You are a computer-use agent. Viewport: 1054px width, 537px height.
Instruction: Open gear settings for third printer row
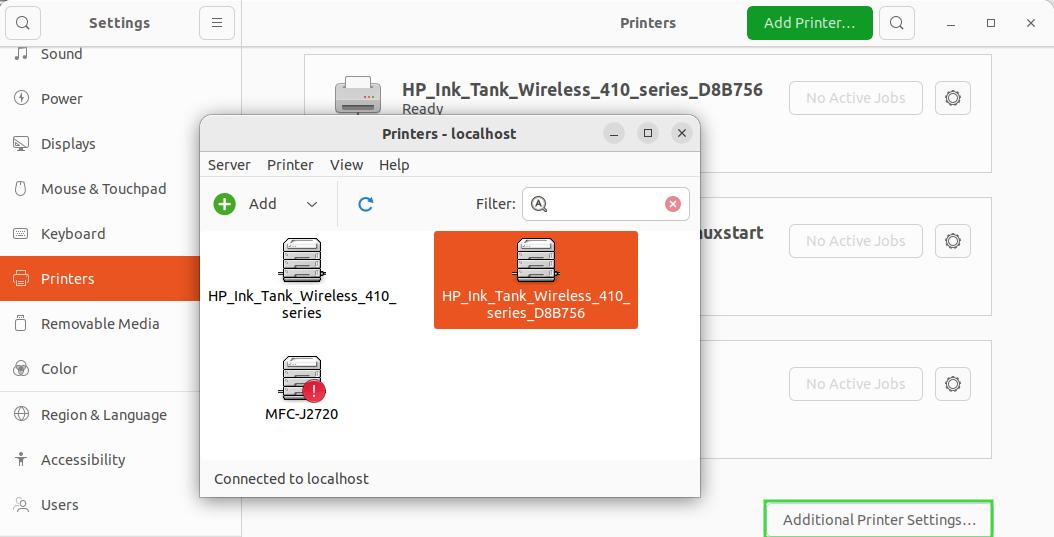click(952, 384)
